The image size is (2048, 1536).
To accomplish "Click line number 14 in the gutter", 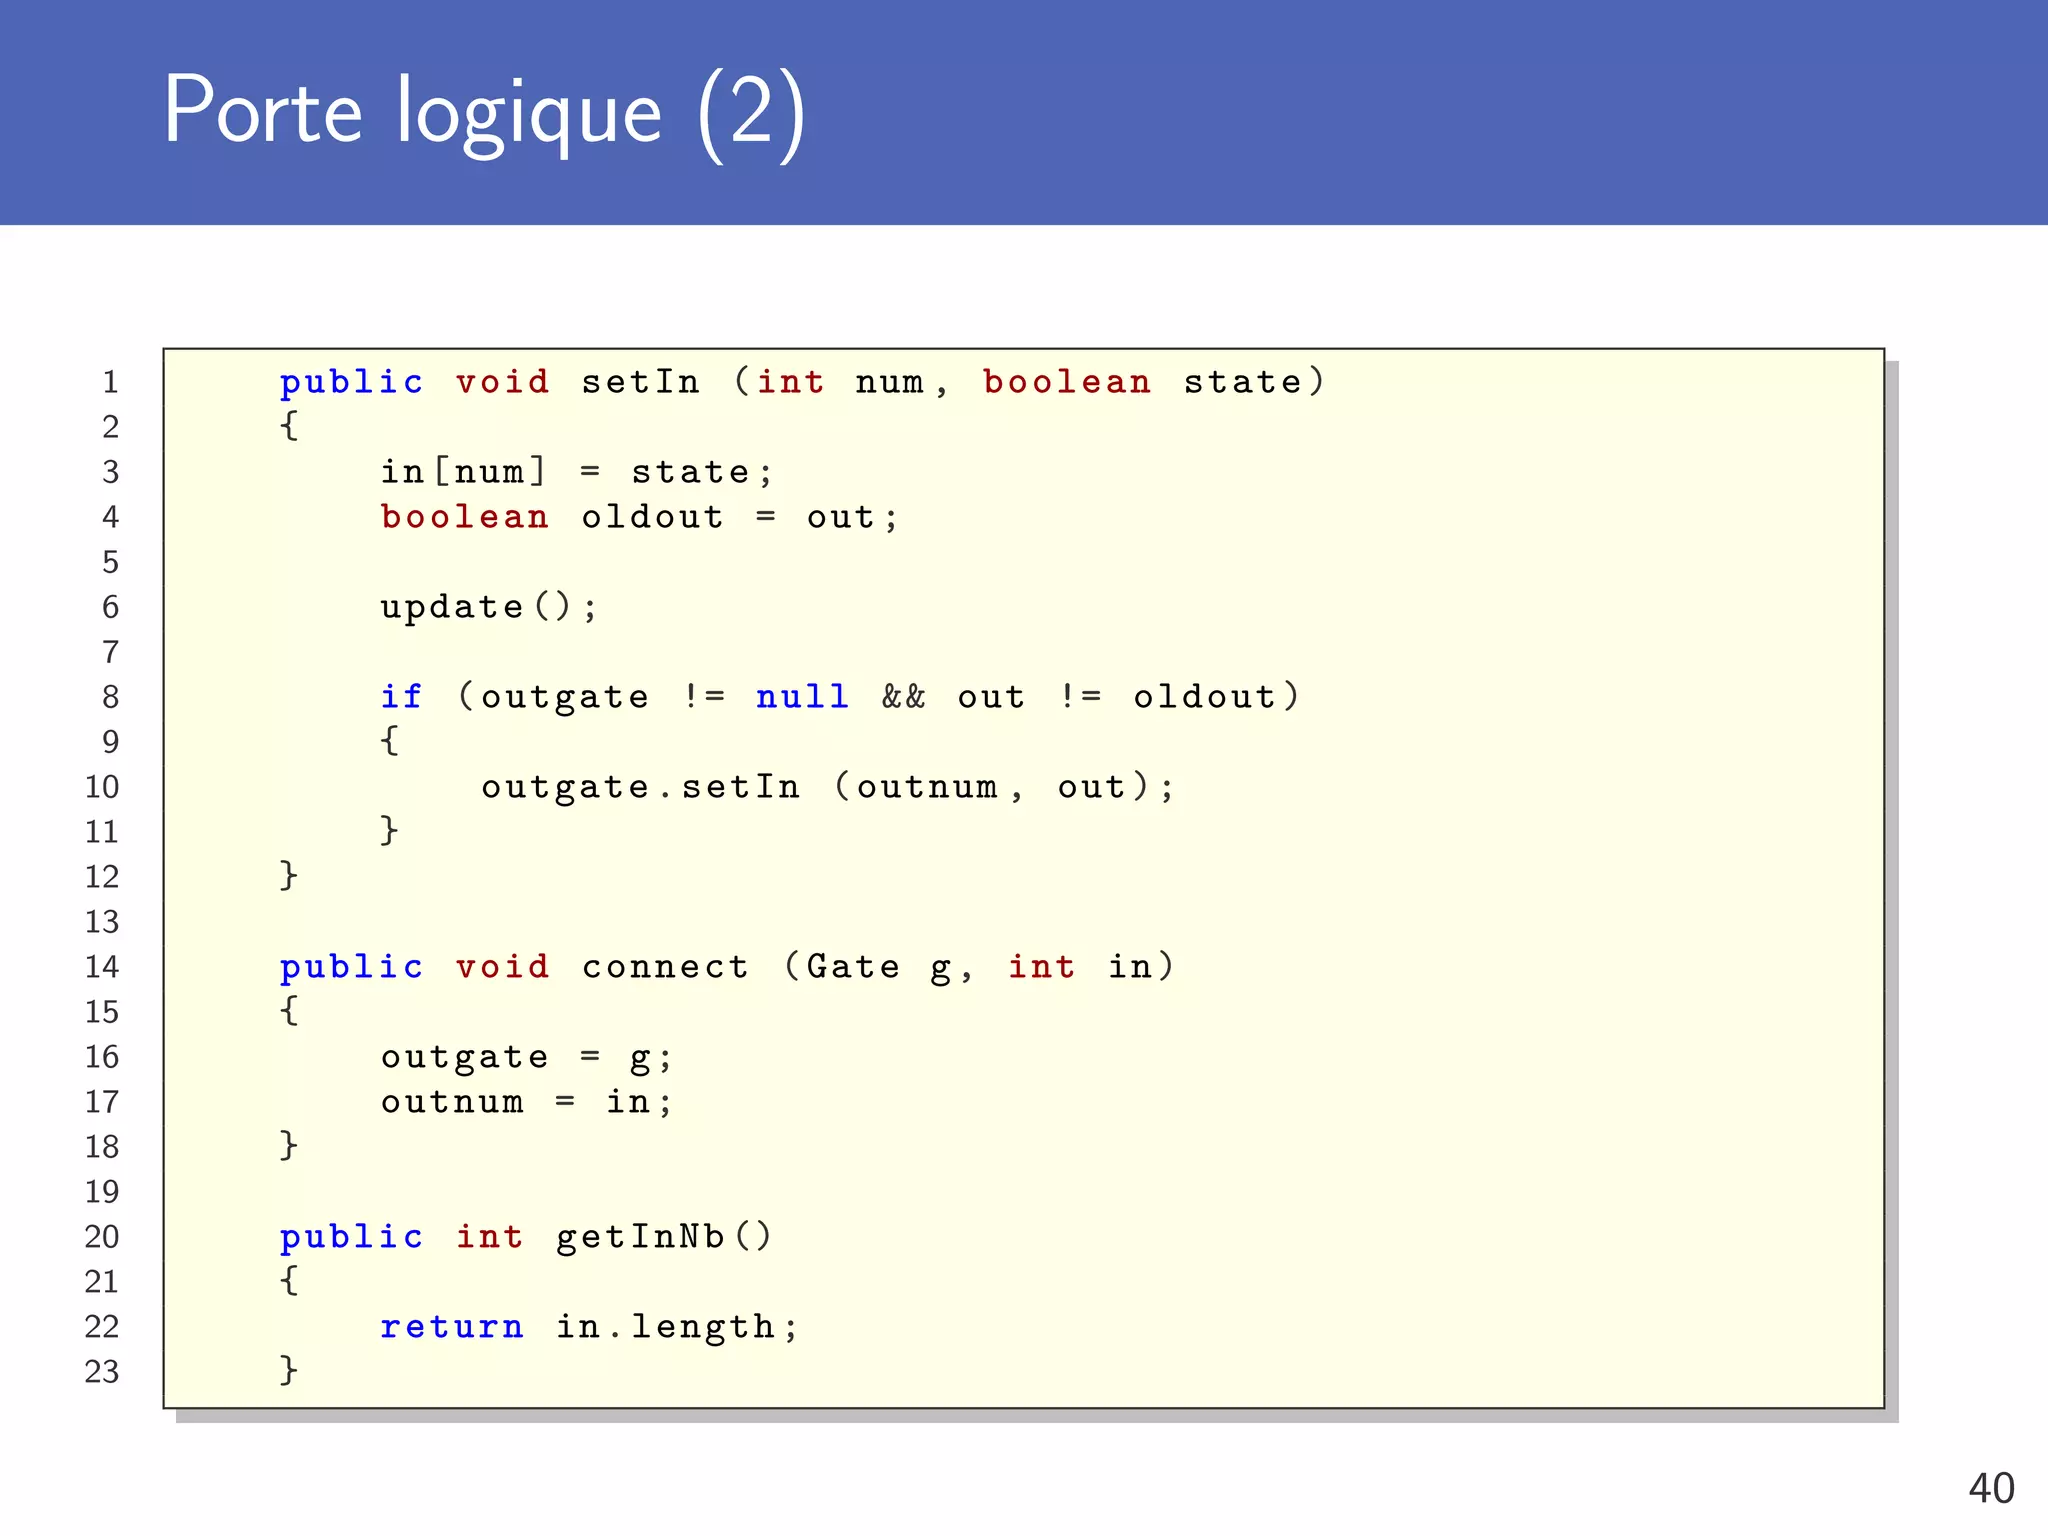I will [x=102, y=967].
